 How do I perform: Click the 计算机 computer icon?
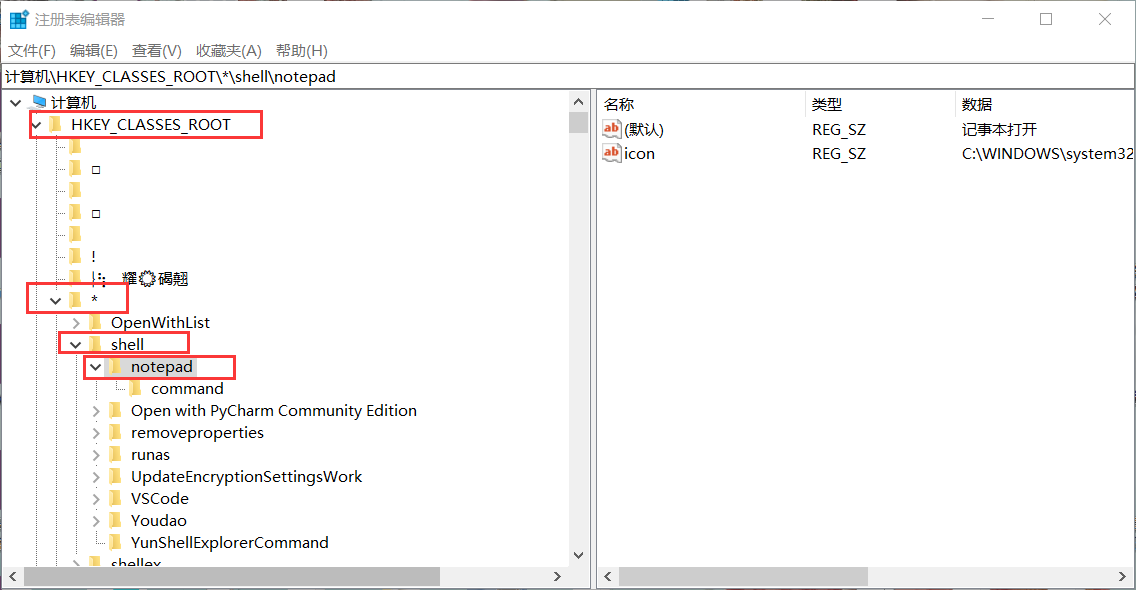point(38,102)
